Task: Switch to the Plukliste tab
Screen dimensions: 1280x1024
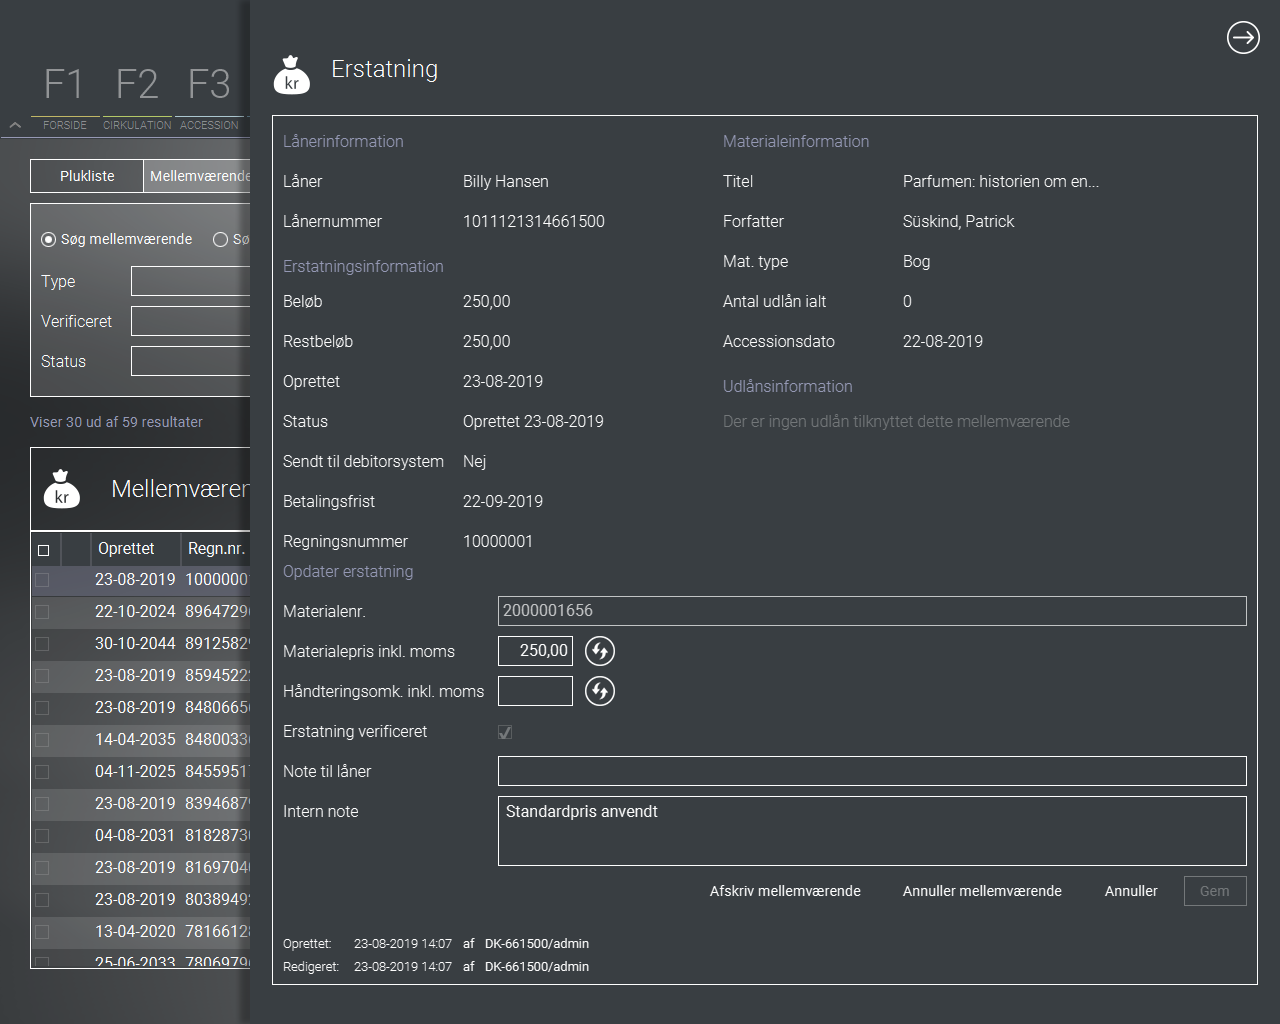Action: tap(87, 176)
